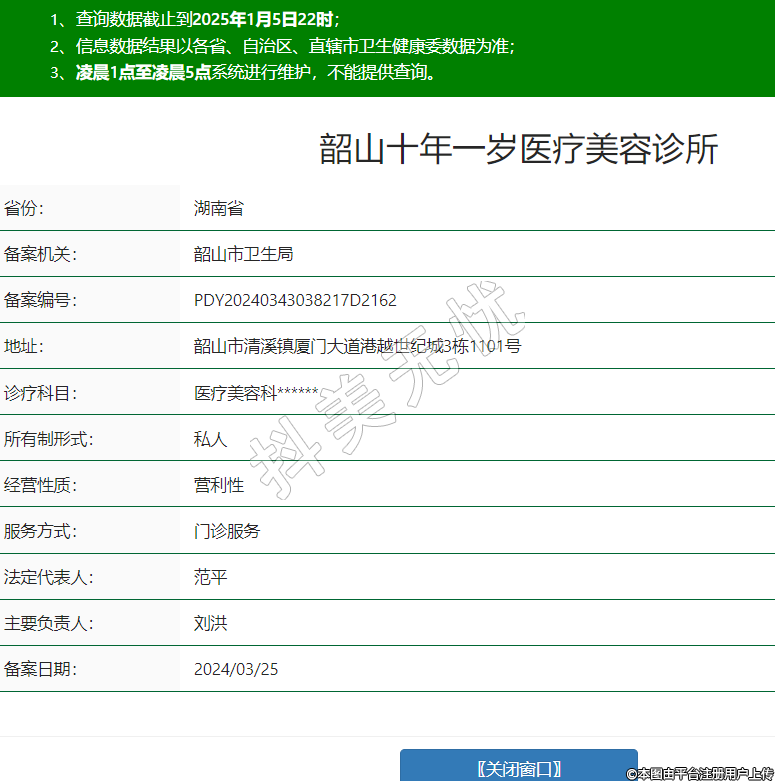The height and width of the screenshot is (781, 775).
Task: Click the registration authority value 韶山市卫生局
Action: (x=243, y=254)
